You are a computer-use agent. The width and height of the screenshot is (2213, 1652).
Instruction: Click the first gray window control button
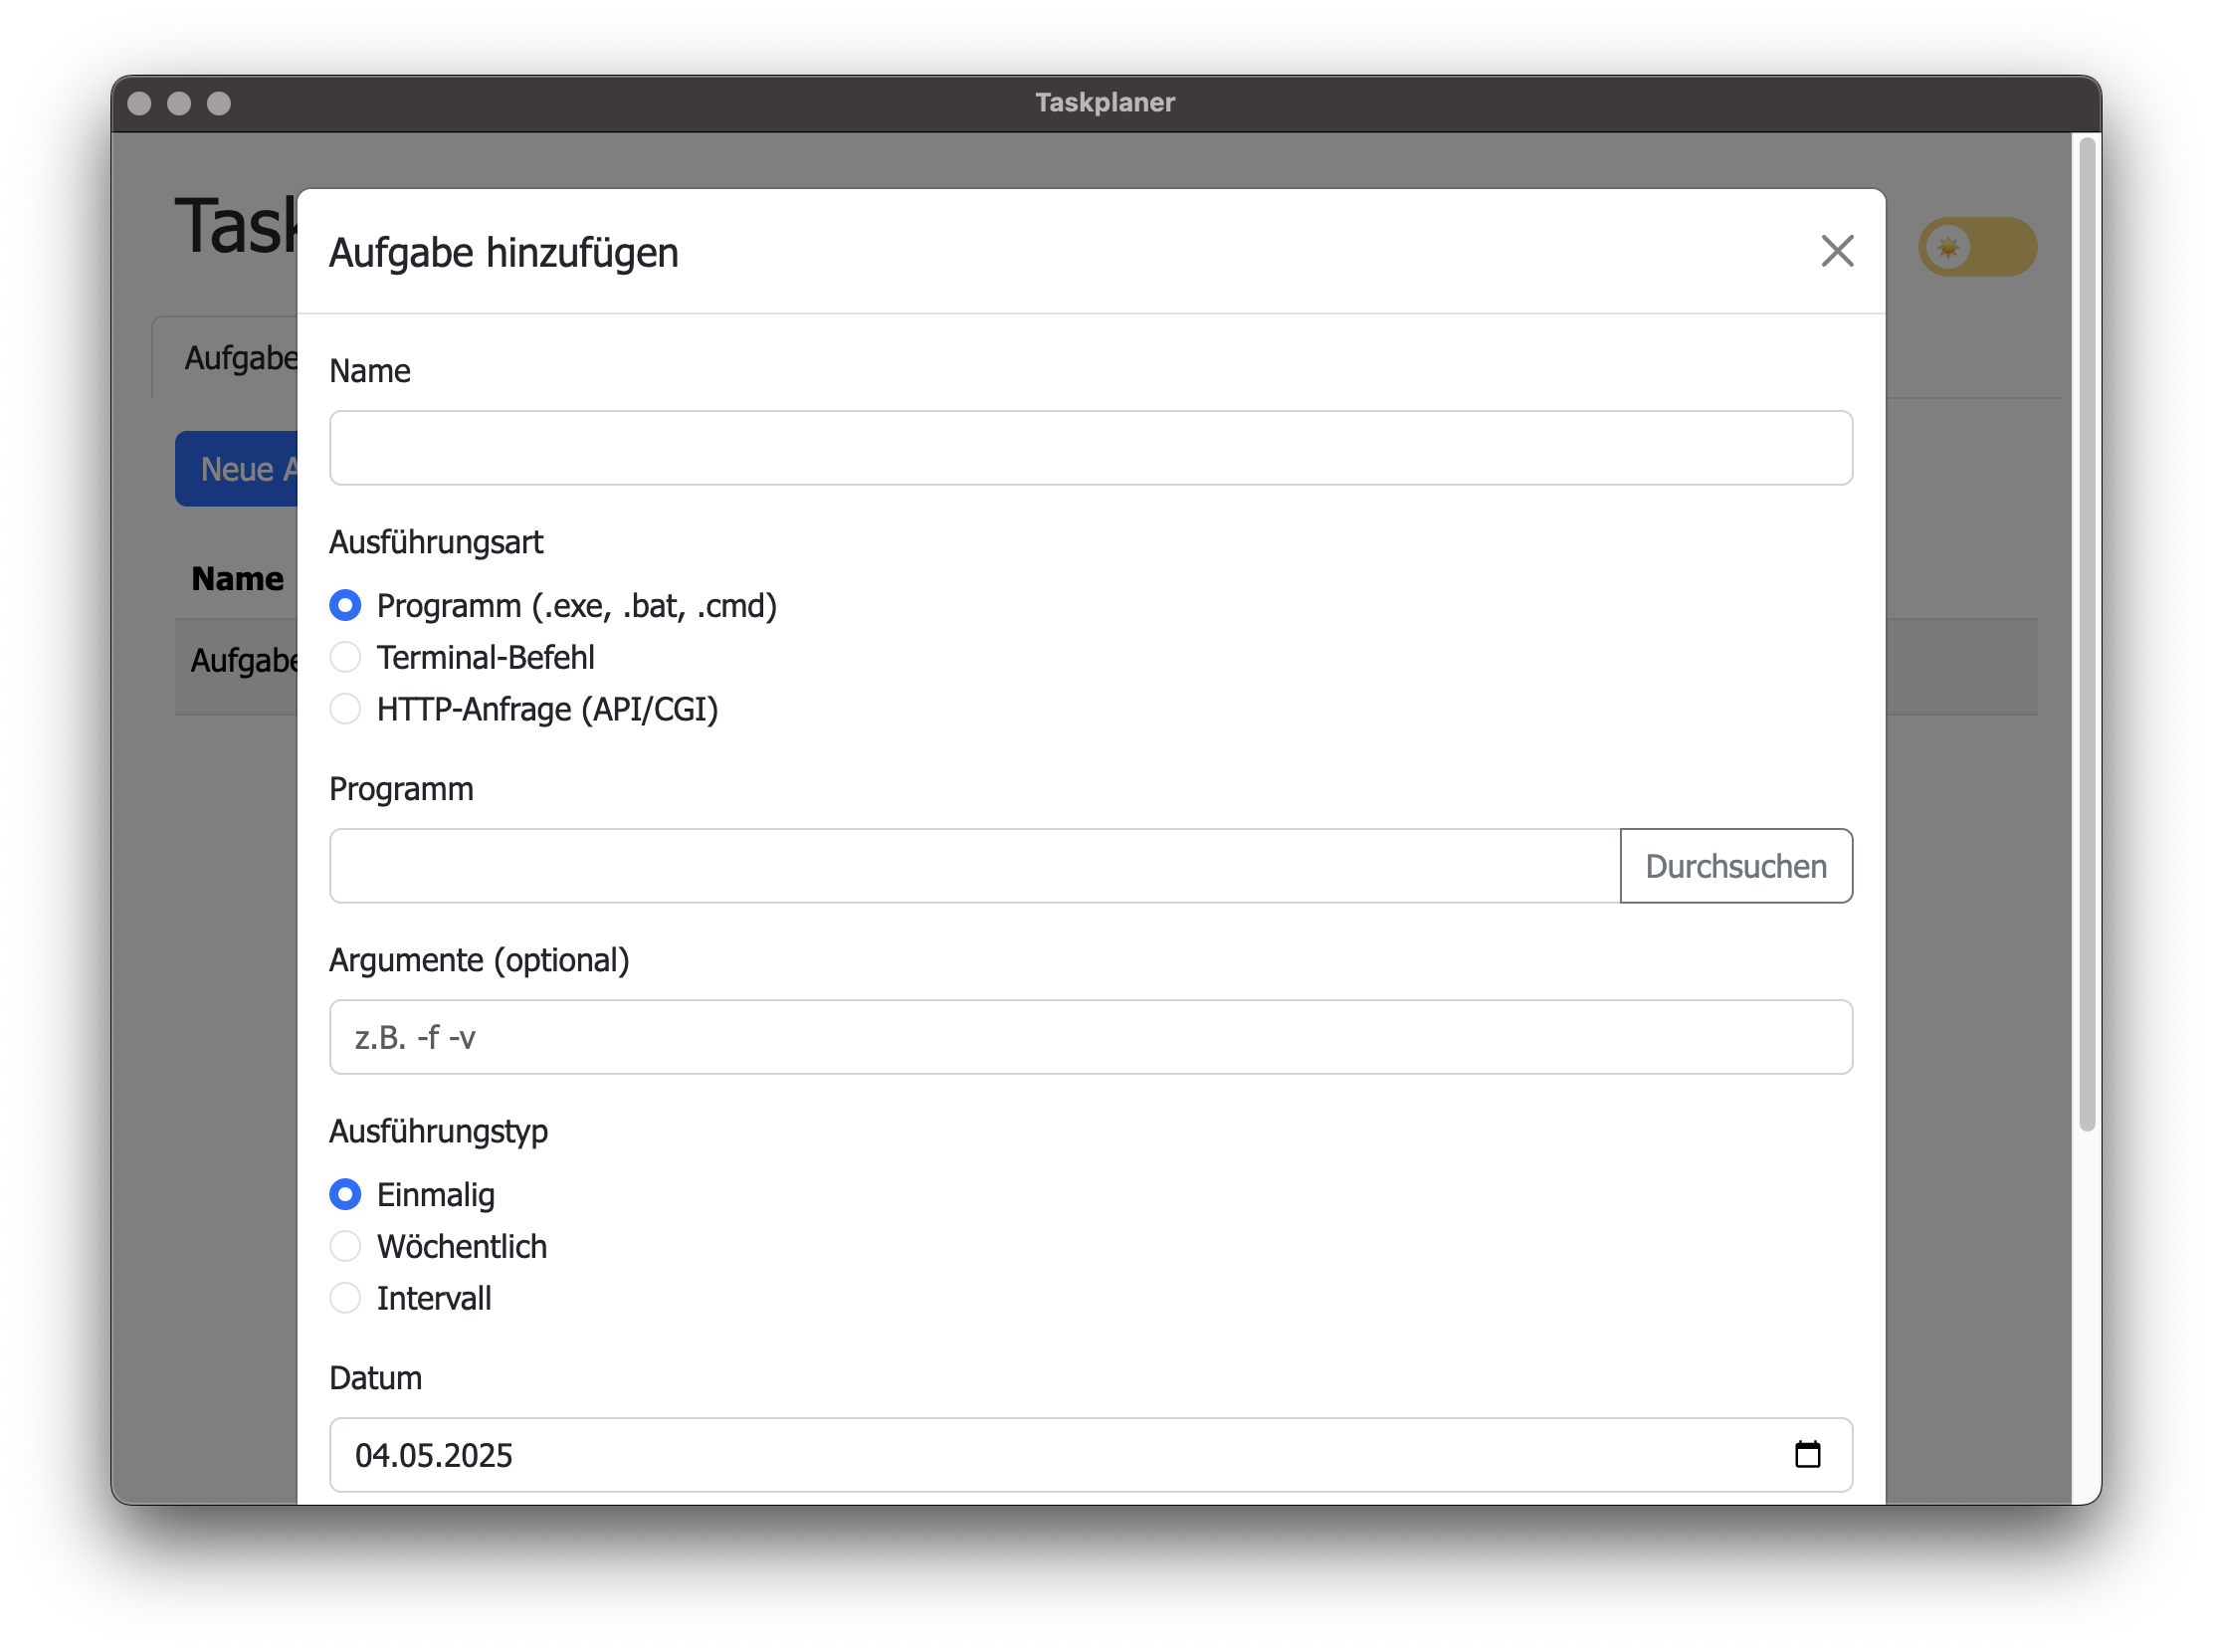pos(140,103)
